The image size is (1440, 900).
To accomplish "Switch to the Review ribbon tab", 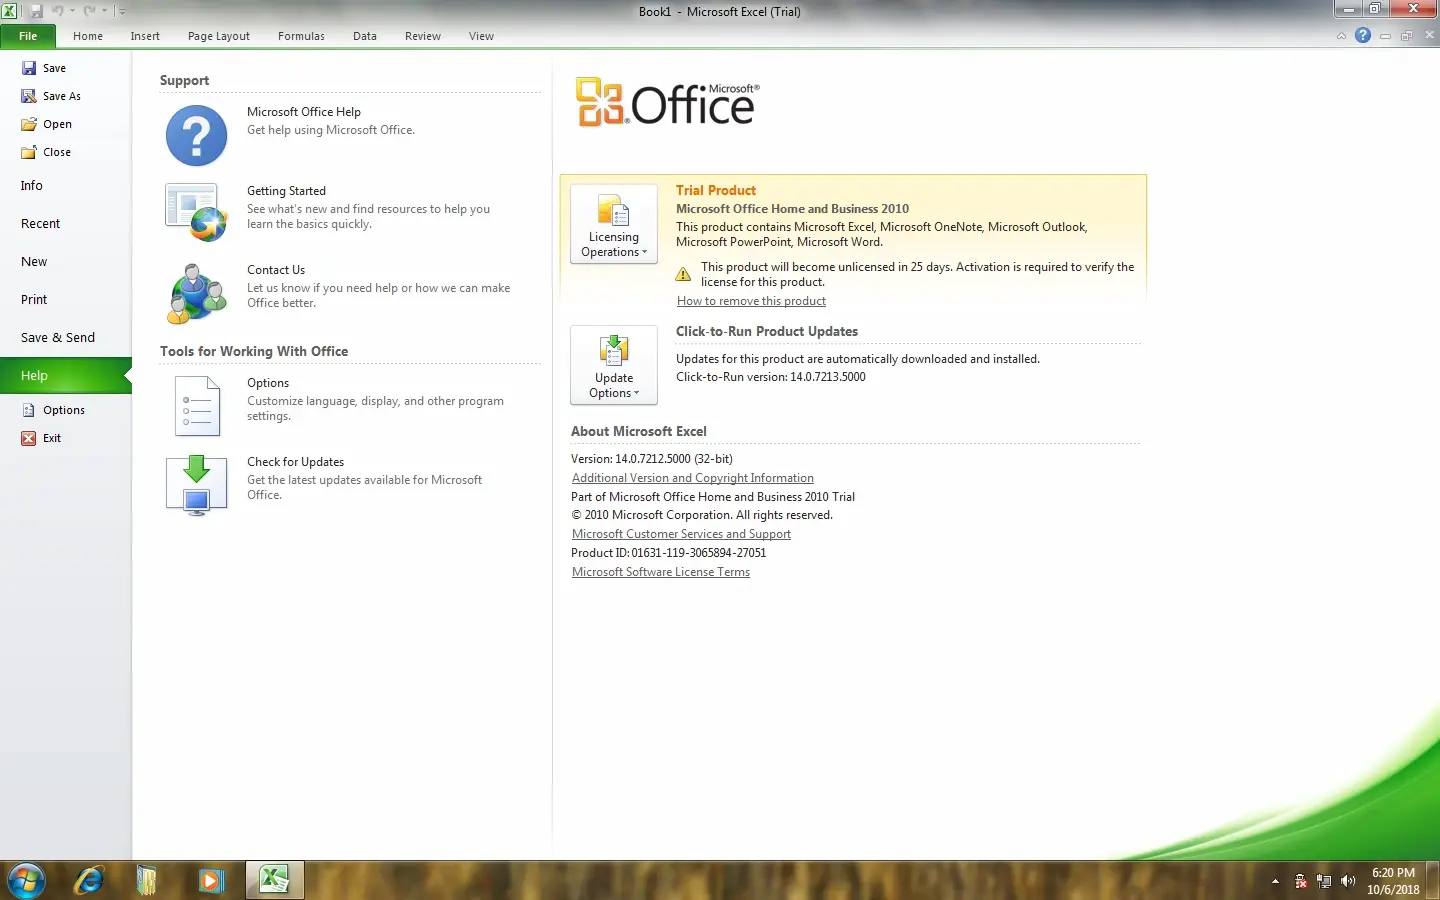I will (x=422, y=36).
